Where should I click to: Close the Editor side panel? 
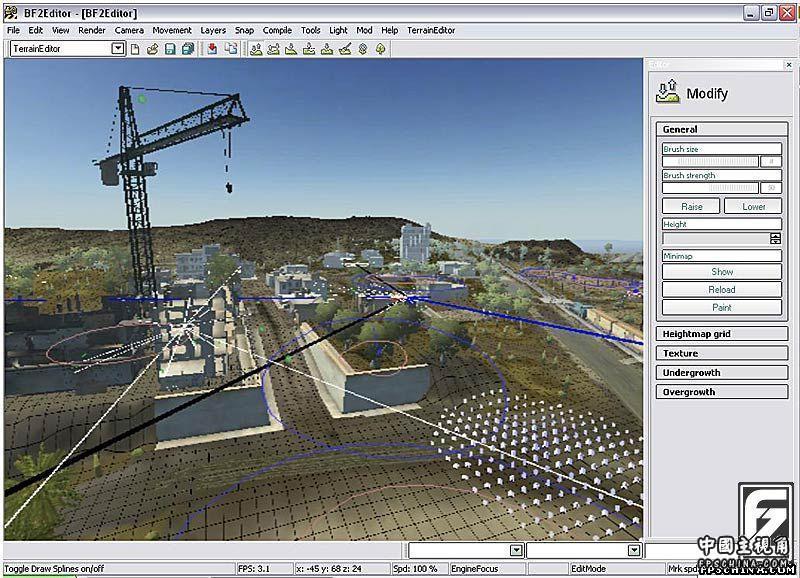point(789,65)
